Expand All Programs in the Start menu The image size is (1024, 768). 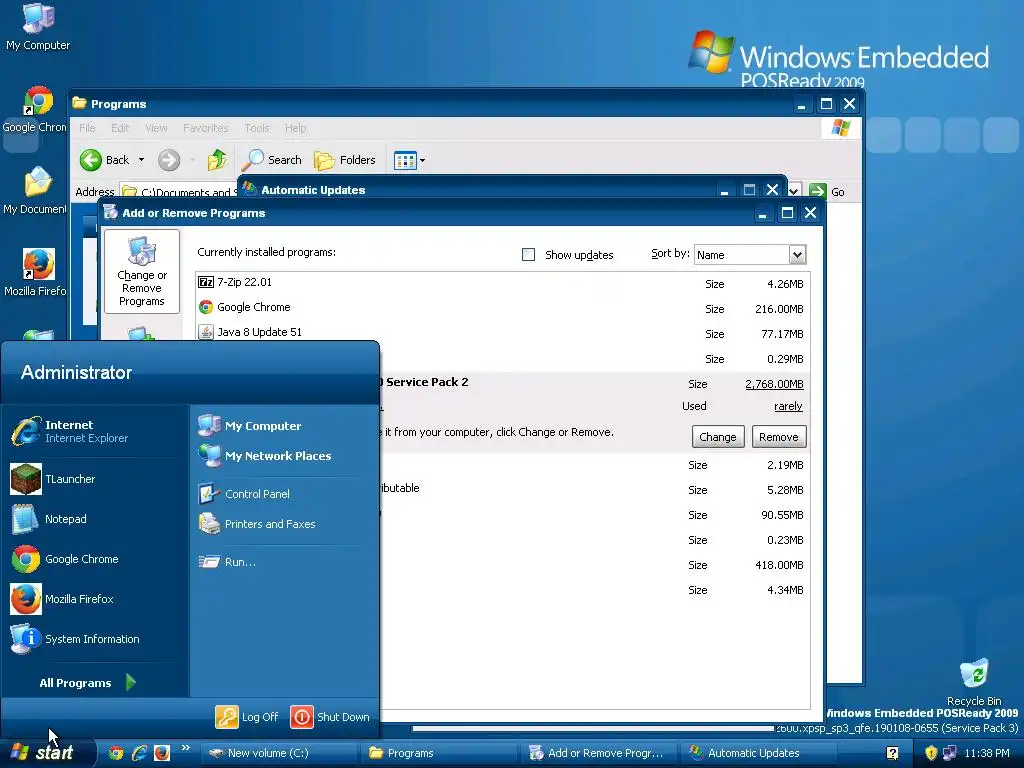tap(88, 682)
